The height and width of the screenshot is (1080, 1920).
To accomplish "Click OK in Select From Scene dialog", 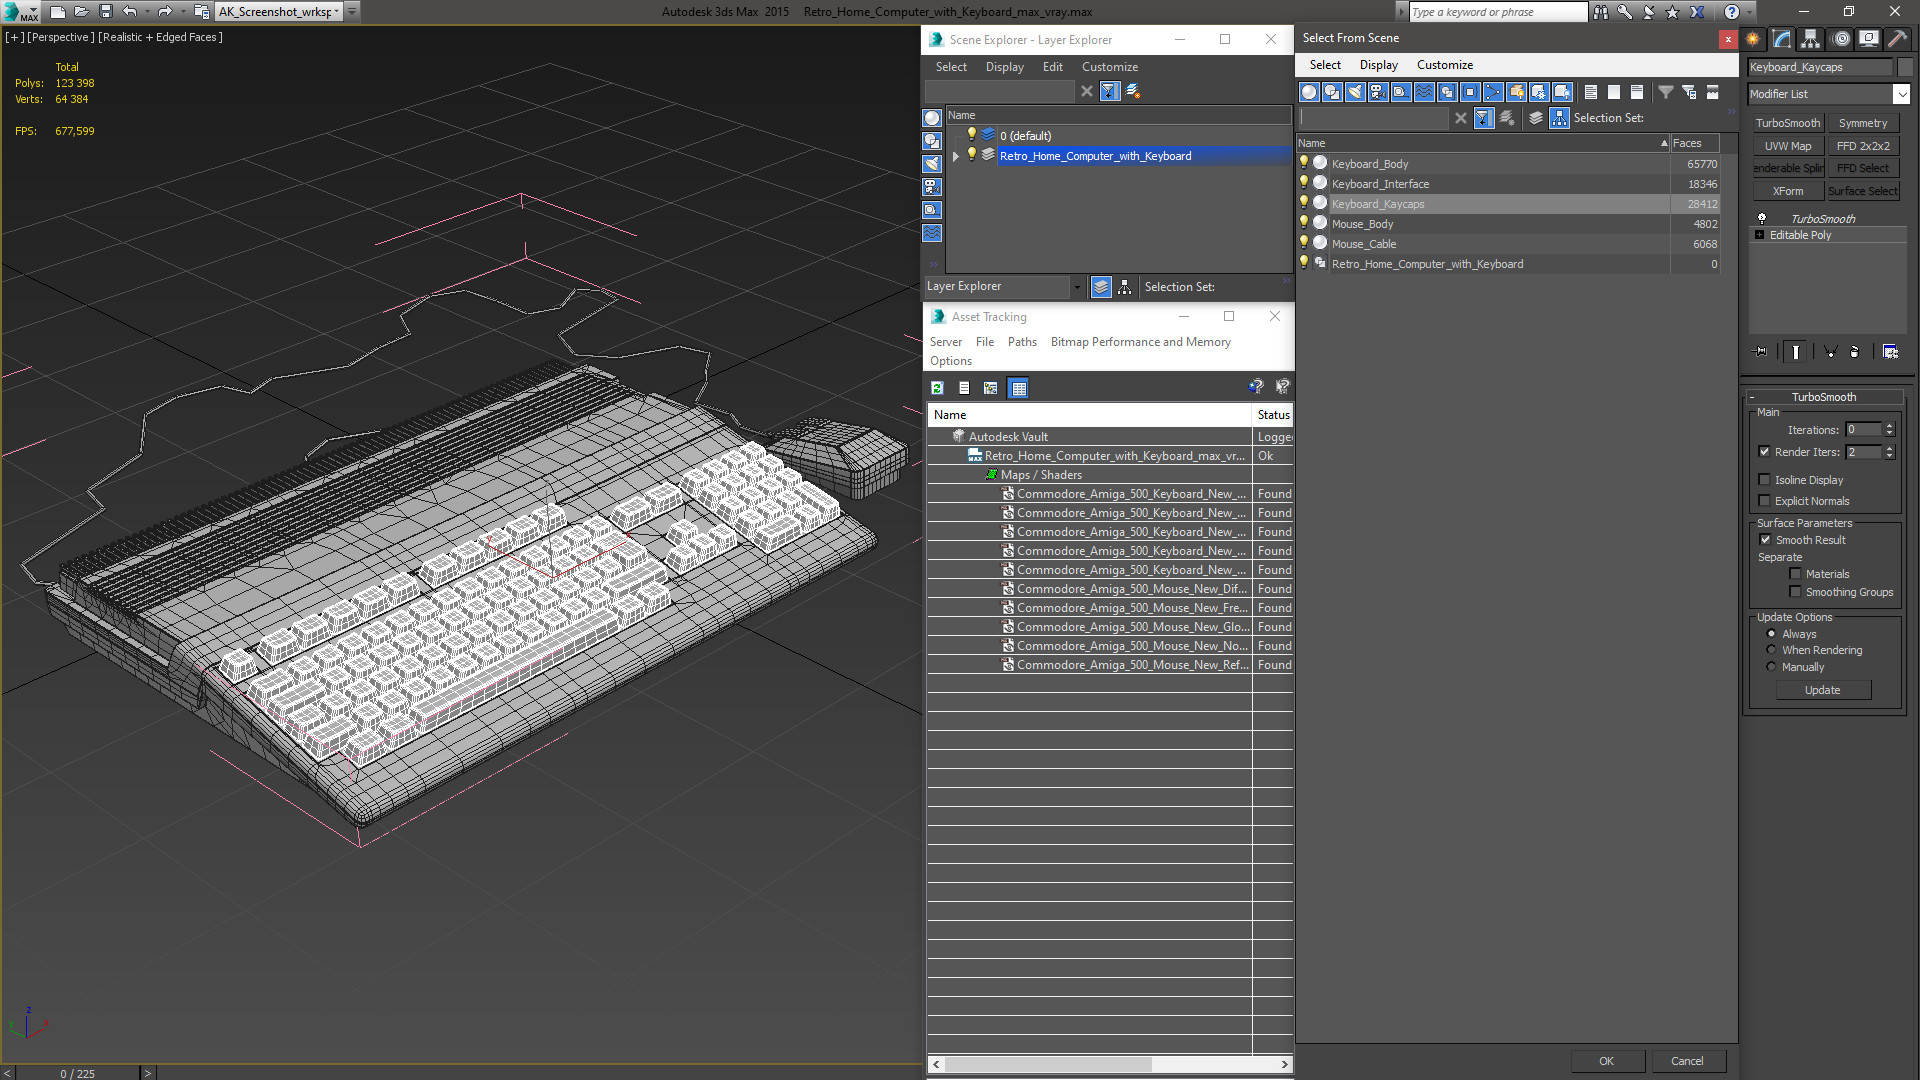I will [x=1606, y=1061].
